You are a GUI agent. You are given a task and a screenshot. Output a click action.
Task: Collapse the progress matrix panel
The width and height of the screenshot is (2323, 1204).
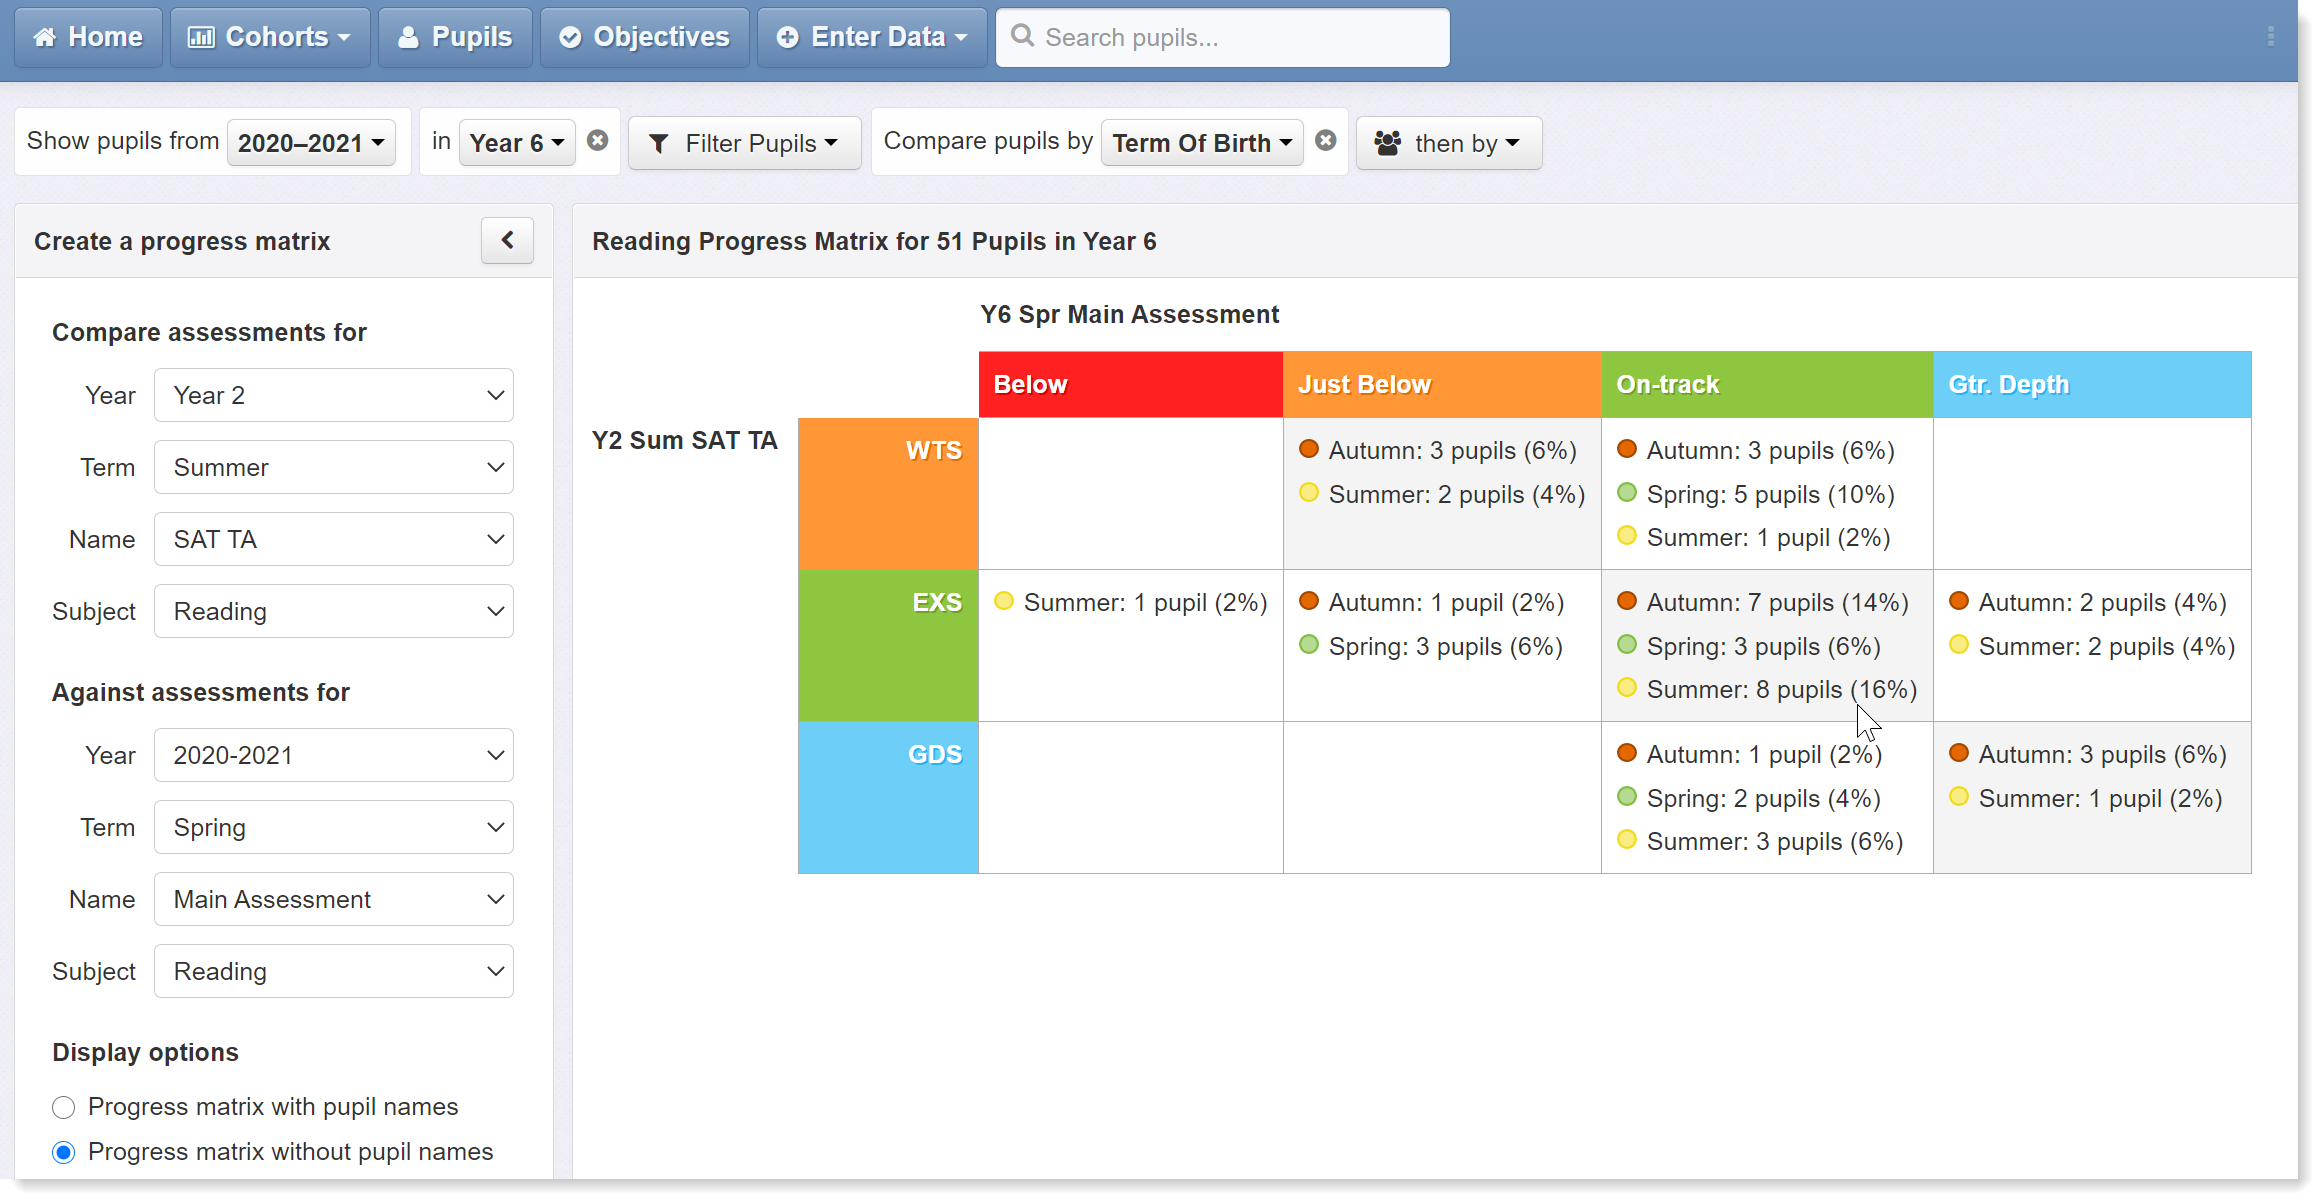[x=507, y=240]
